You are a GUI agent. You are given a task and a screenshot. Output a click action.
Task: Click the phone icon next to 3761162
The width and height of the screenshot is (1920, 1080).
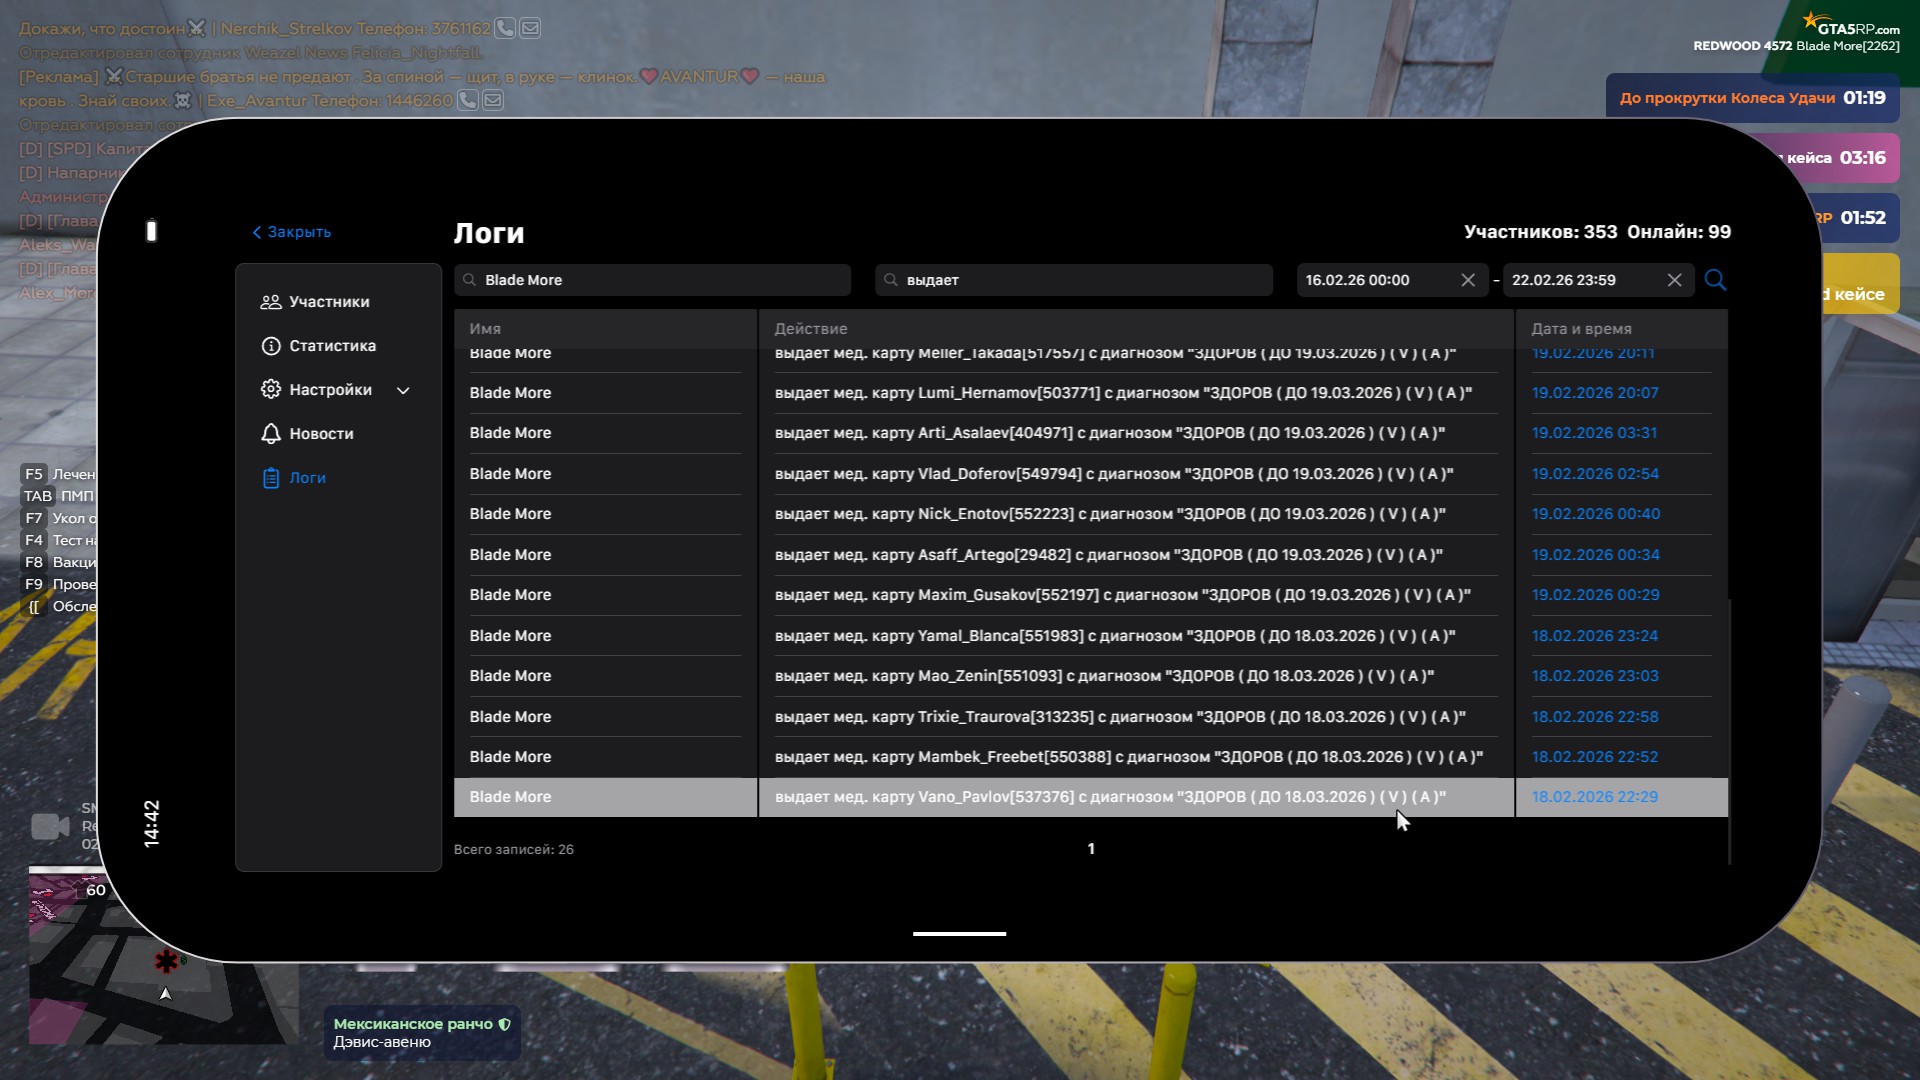505,28
